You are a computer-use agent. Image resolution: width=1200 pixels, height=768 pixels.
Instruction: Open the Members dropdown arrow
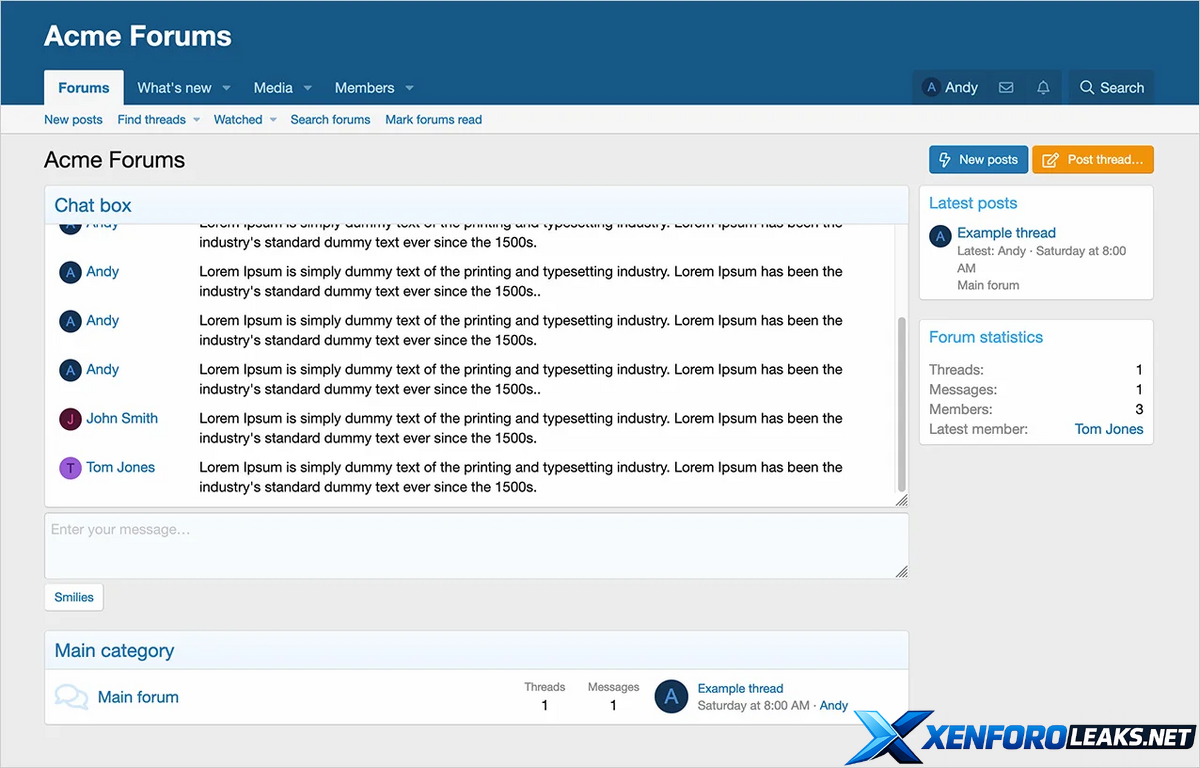[x=410, y=88]
